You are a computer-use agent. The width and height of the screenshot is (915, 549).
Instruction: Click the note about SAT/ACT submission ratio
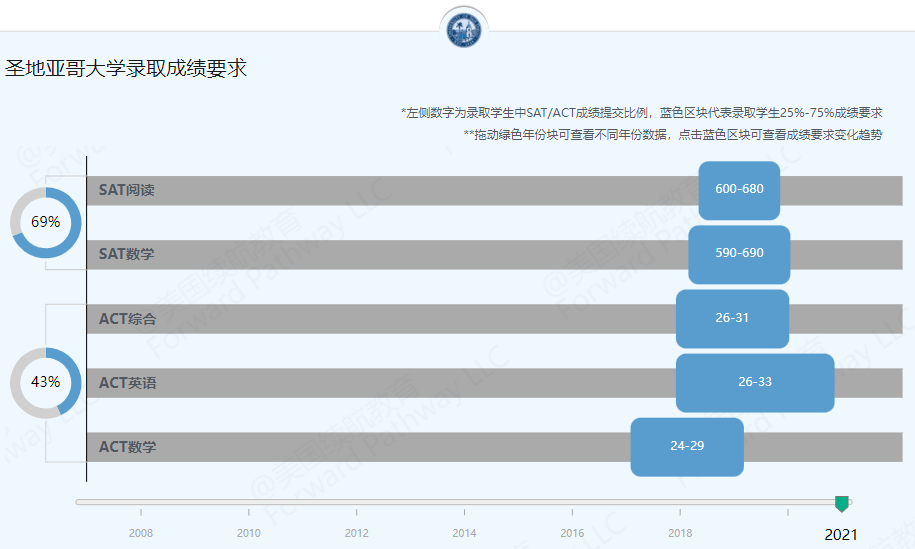[x=641, y=113]
